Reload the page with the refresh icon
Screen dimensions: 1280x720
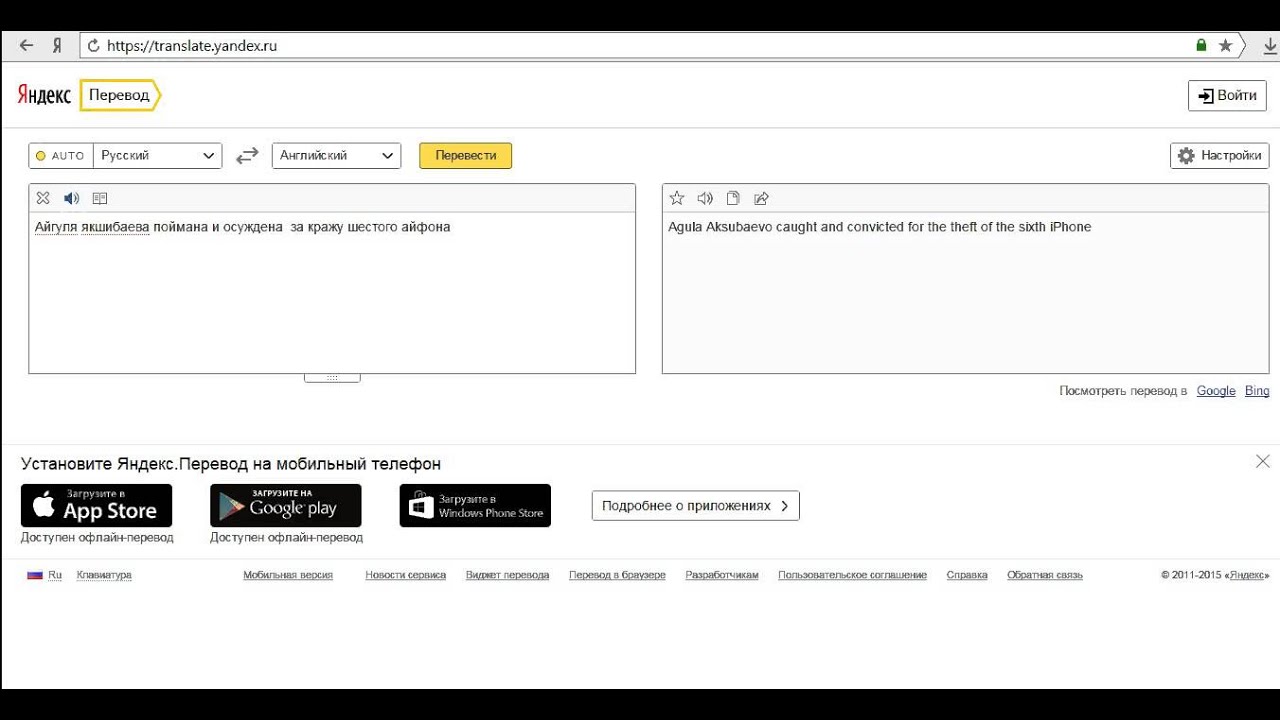(x=94, y=45)
